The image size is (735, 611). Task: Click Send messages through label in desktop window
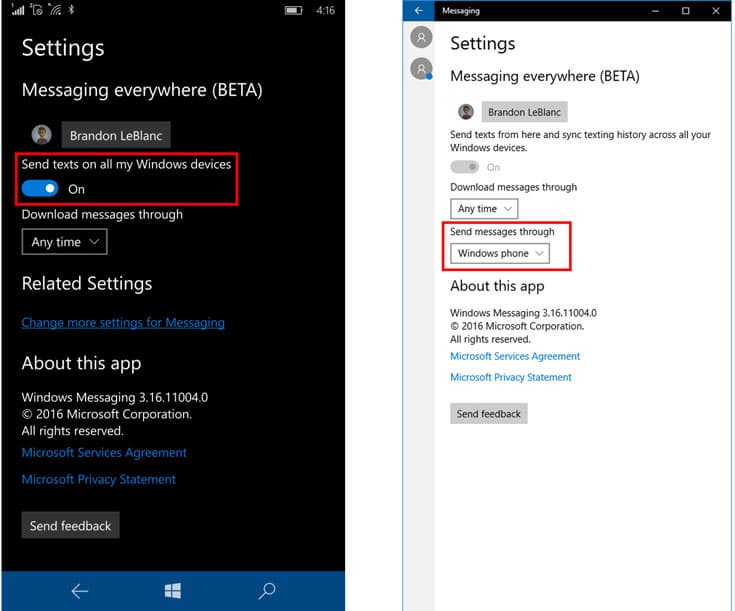coord(502,232)
